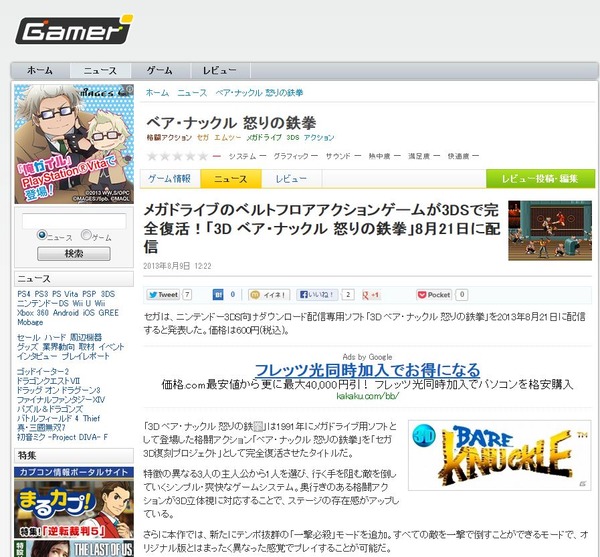Open the 俺ガイル PlayStation Vita banner ad
Image resolution: width=600 pixels, height=557 pixels.
click(74, 144)
